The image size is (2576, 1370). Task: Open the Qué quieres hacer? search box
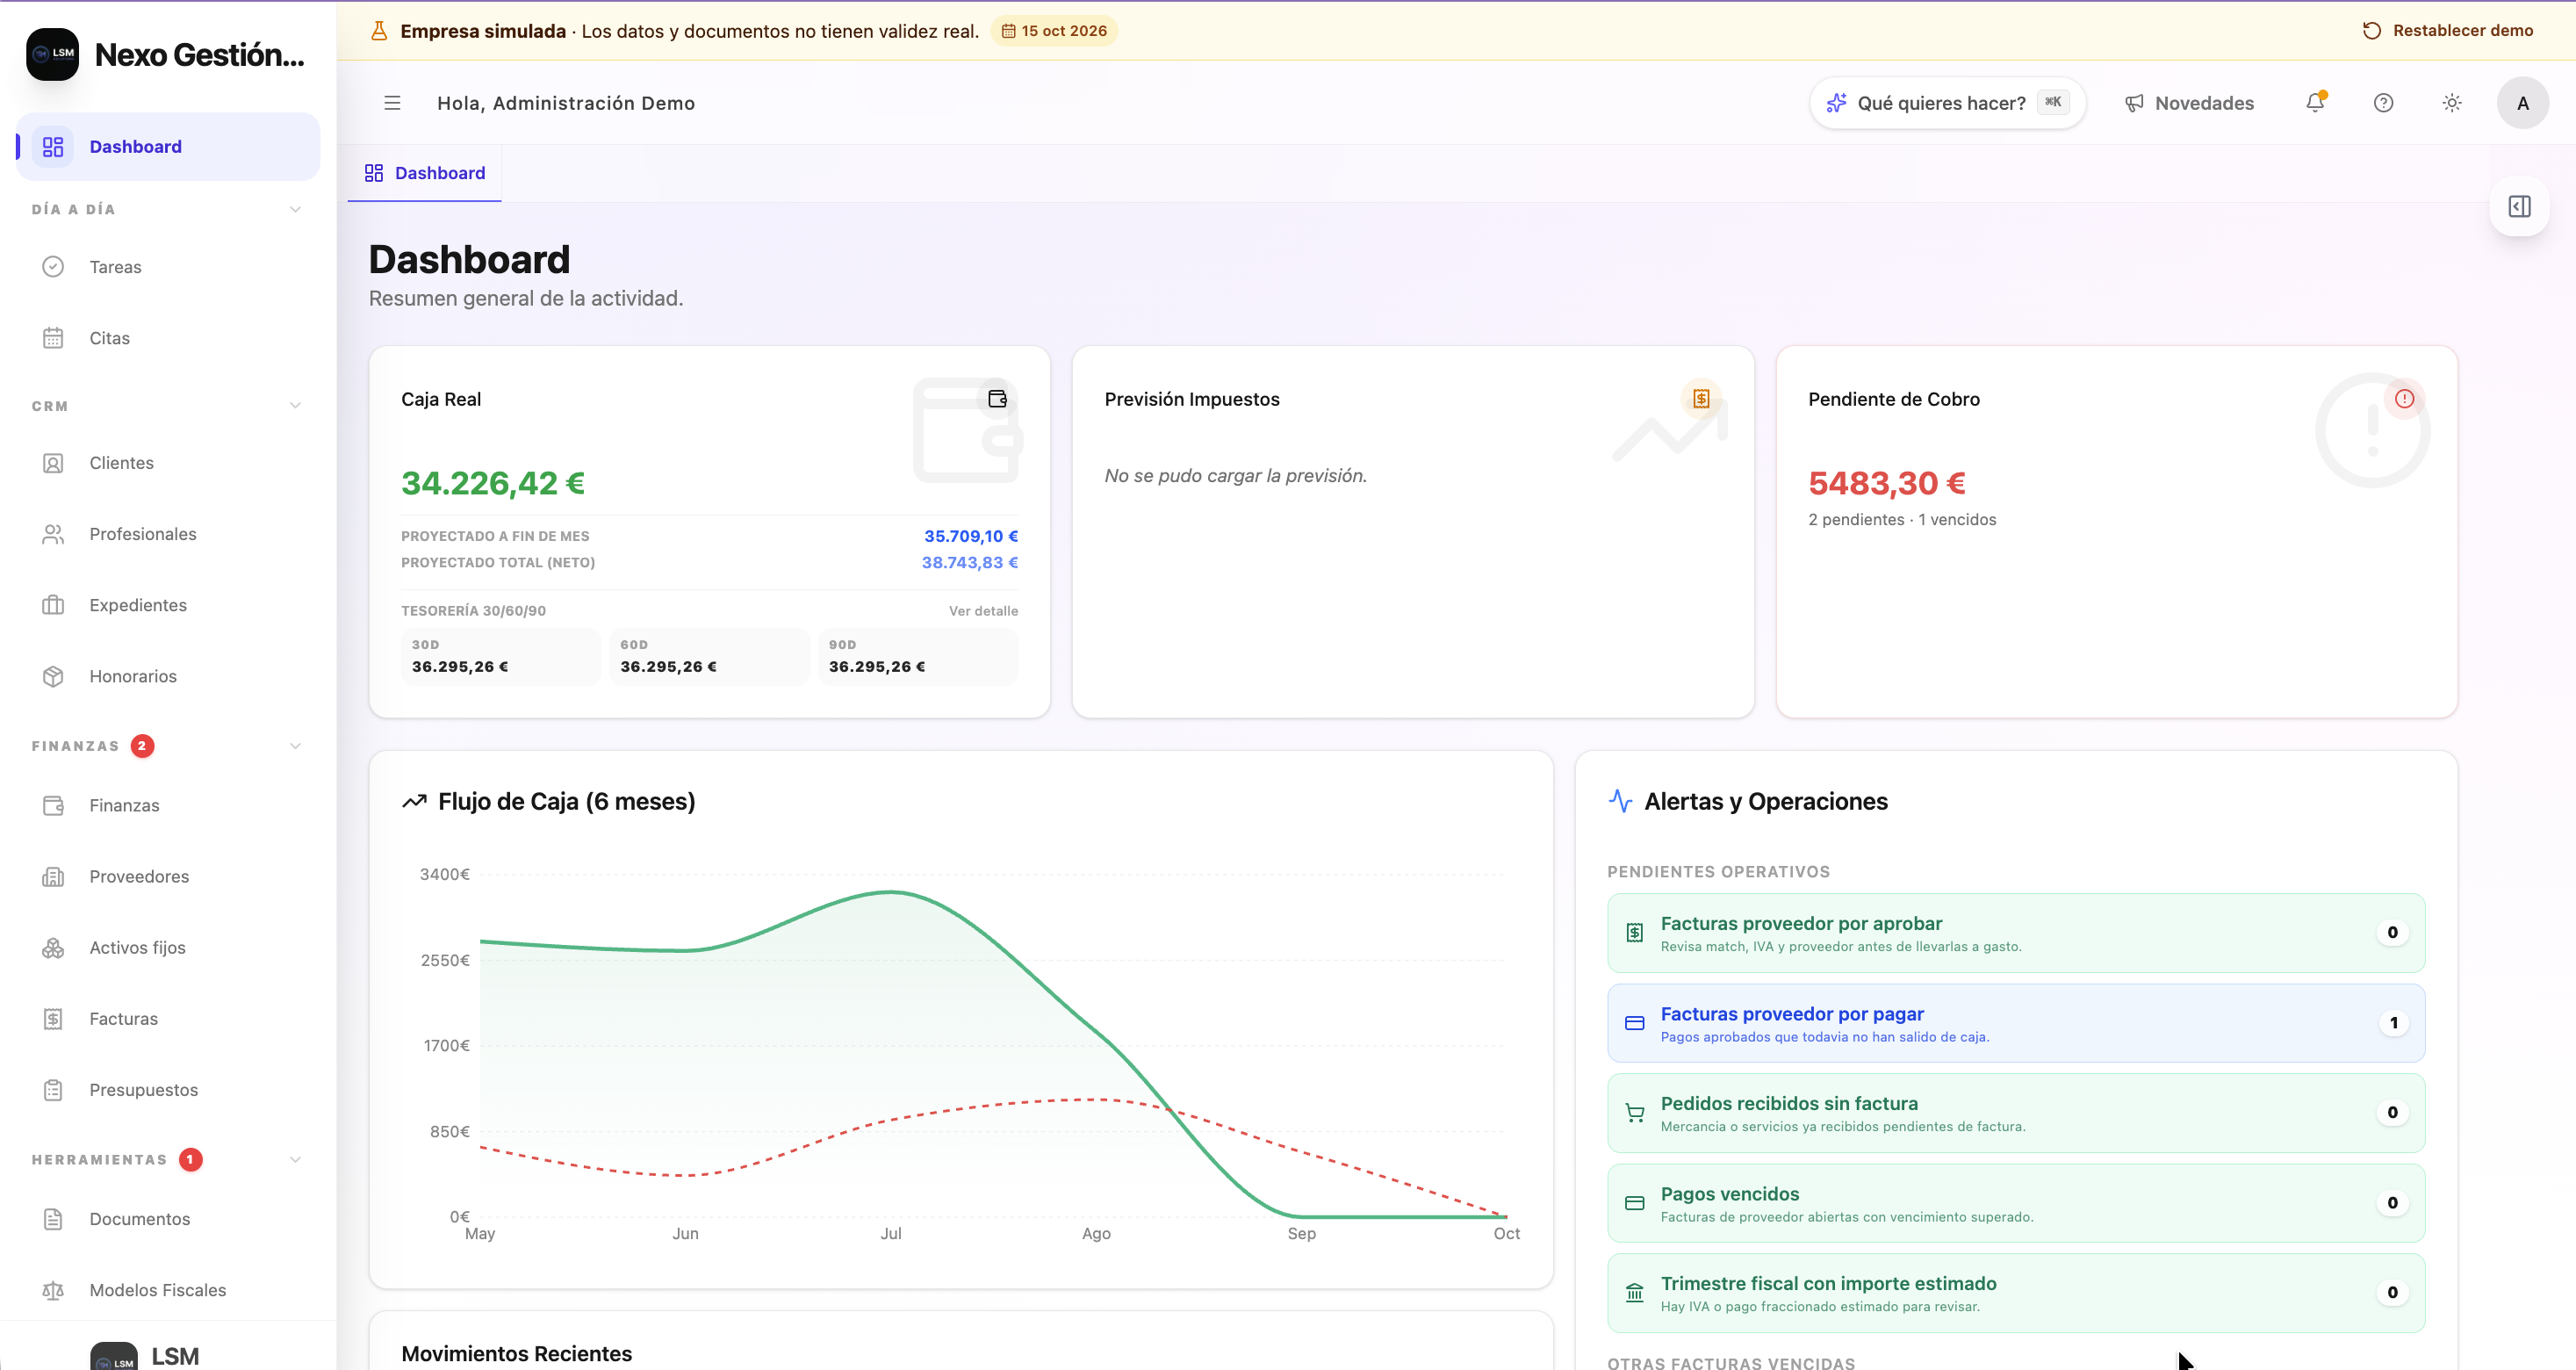(1947, 103)
